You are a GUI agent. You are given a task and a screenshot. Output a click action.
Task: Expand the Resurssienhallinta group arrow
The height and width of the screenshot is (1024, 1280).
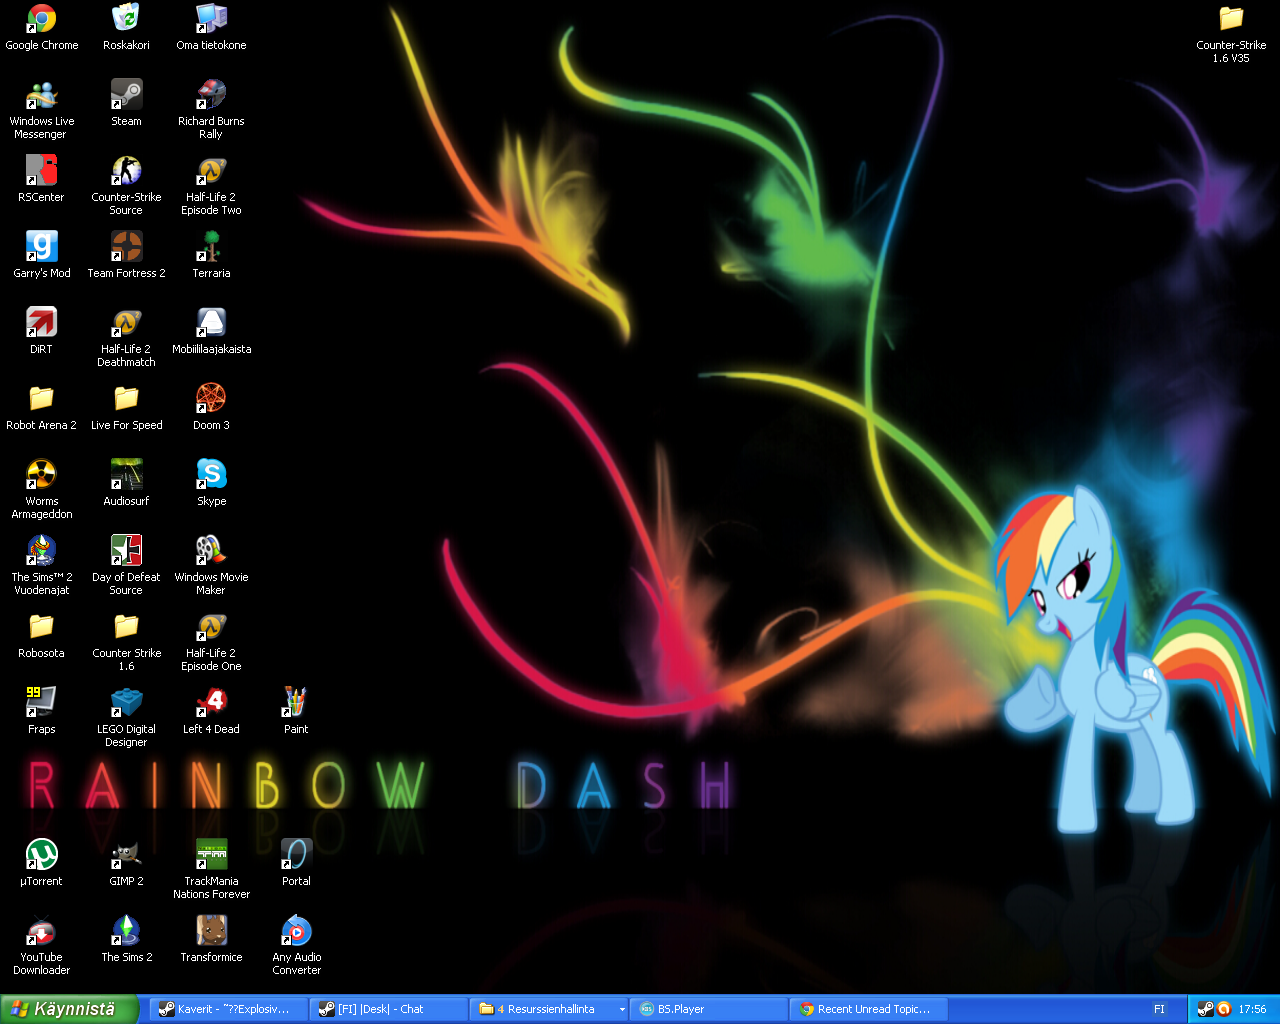point(622,1010)
